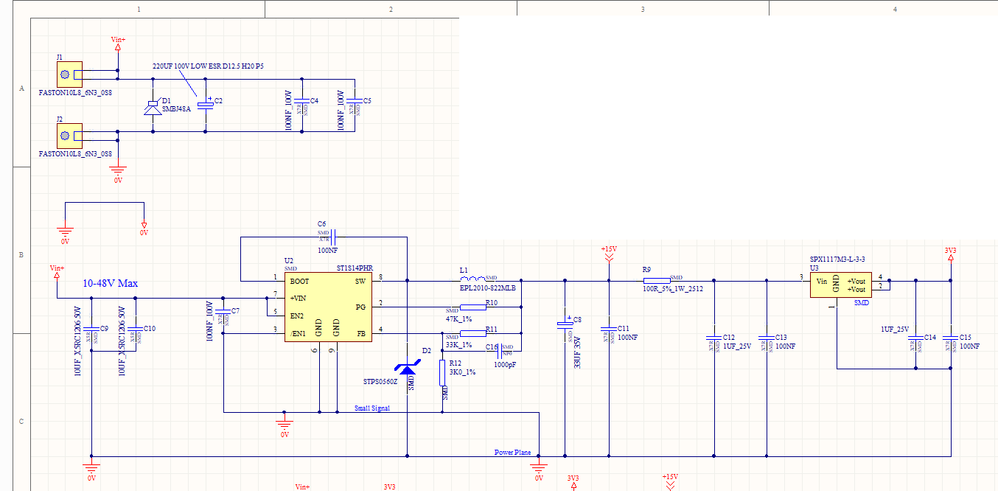The width and height of the screenshot is (998, 491).
Task: Select connector J2 FASTON symbol
Action: click(x=69, y=136)
